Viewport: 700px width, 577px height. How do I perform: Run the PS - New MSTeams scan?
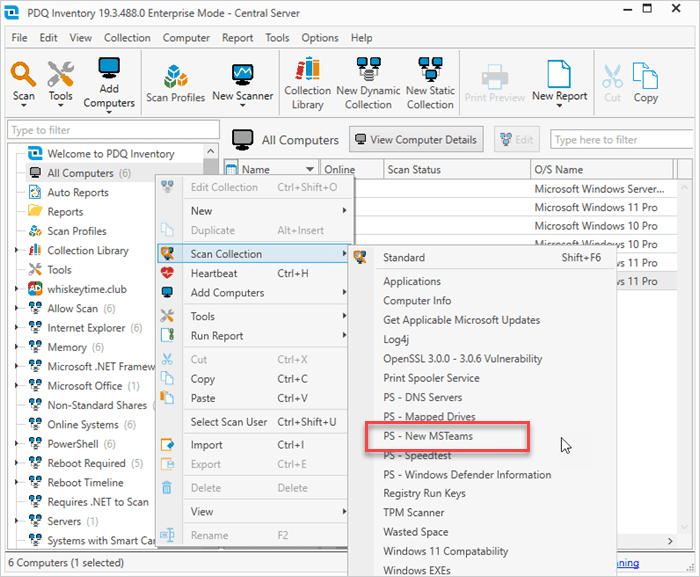[447, 436]
